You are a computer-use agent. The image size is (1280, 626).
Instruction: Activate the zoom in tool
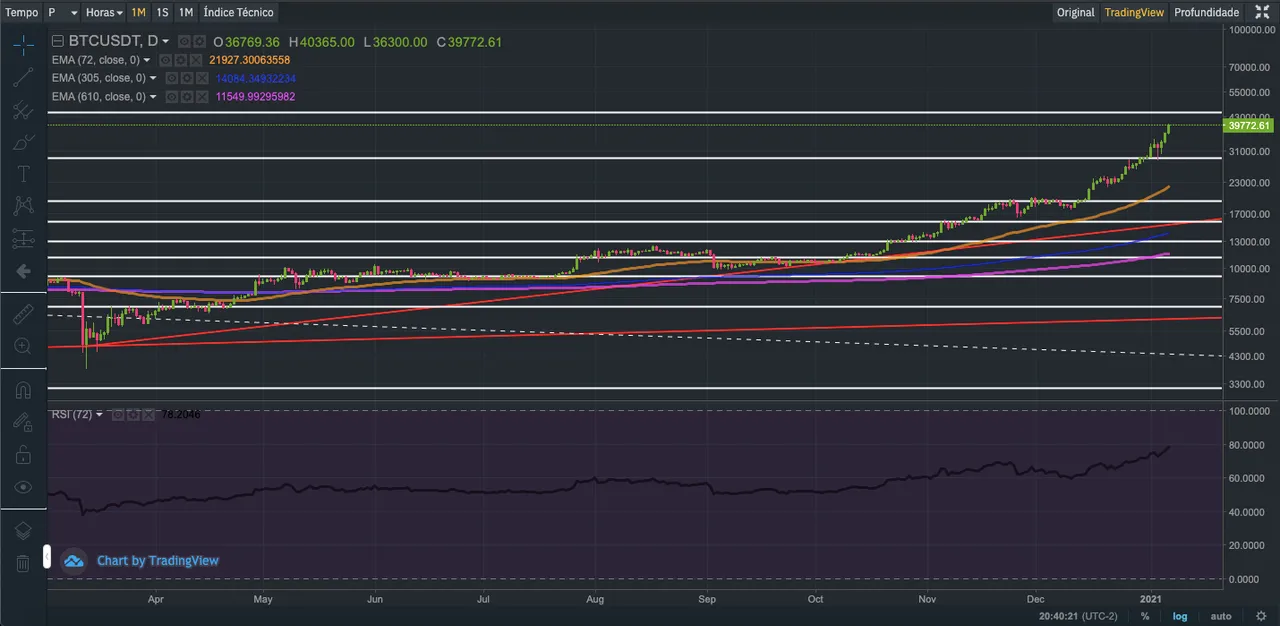point(23,346)
